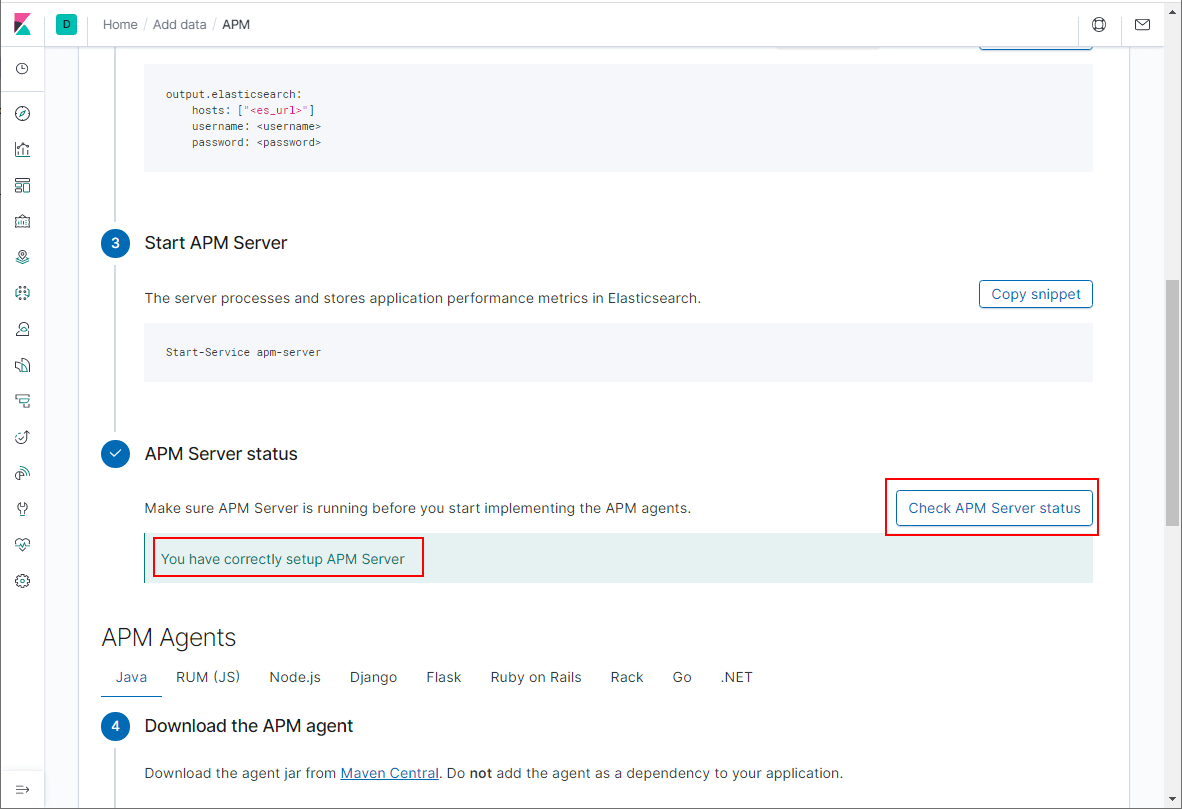Open APM icon in sidebar

pyautogui.click(x=23, y=401)
